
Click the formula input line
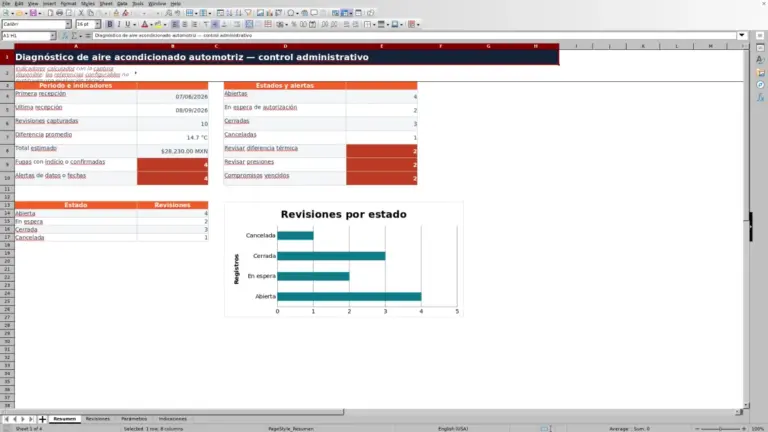point(414,35)
